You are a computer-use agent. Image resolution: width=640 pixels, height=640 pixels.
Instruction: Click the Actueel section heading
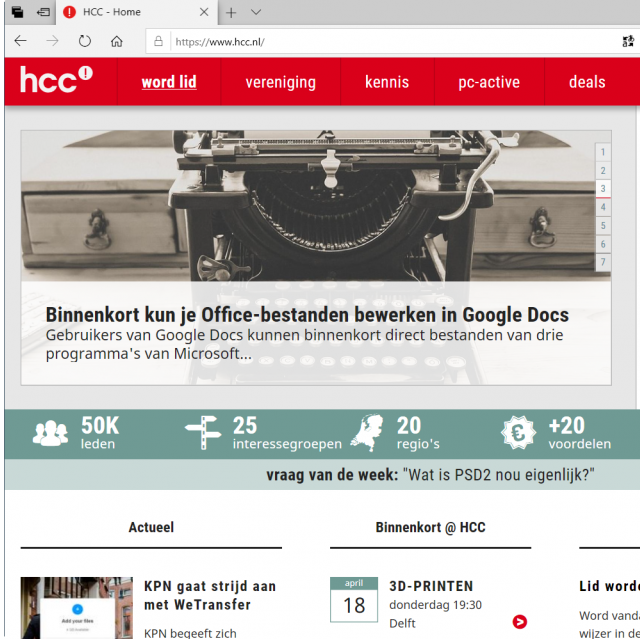(x=151, y=527)
